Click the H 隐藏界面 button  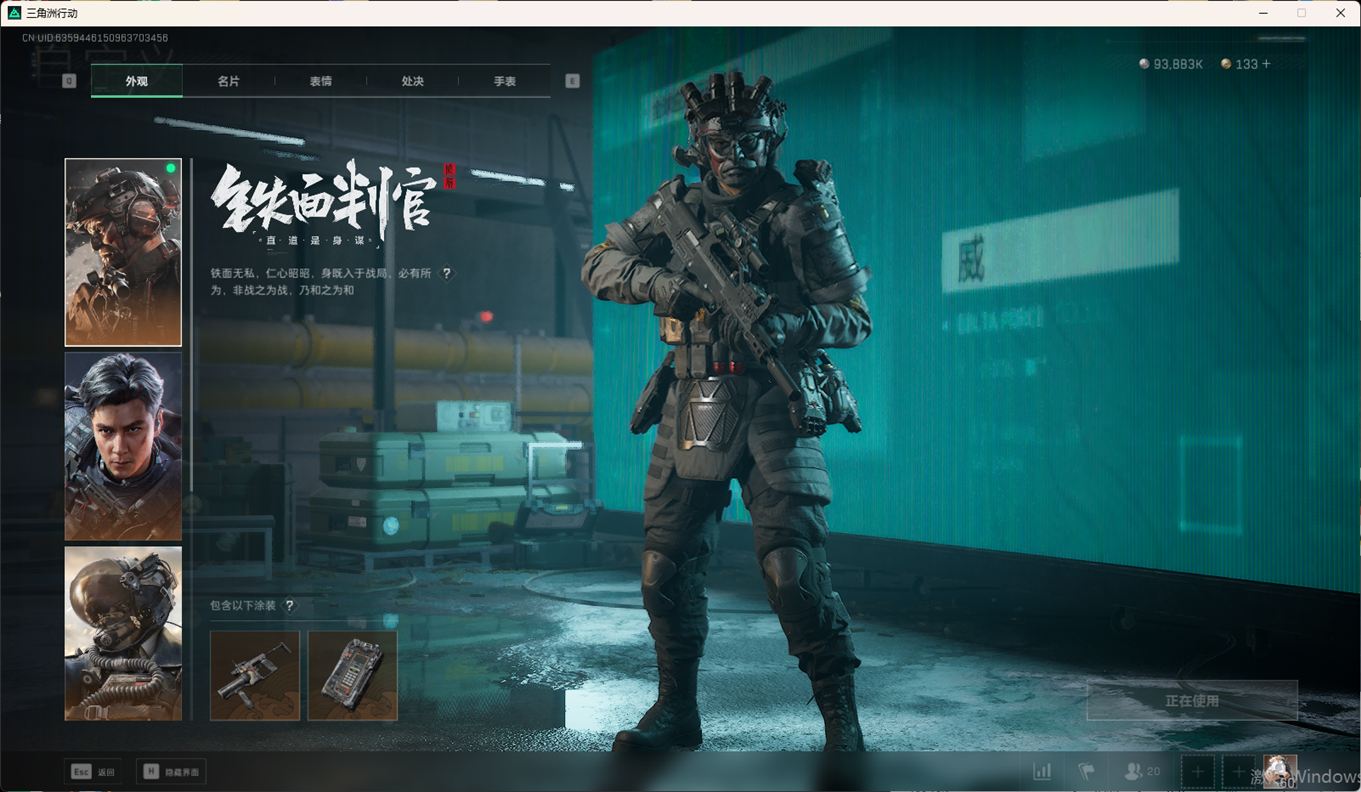coord(171,772)
